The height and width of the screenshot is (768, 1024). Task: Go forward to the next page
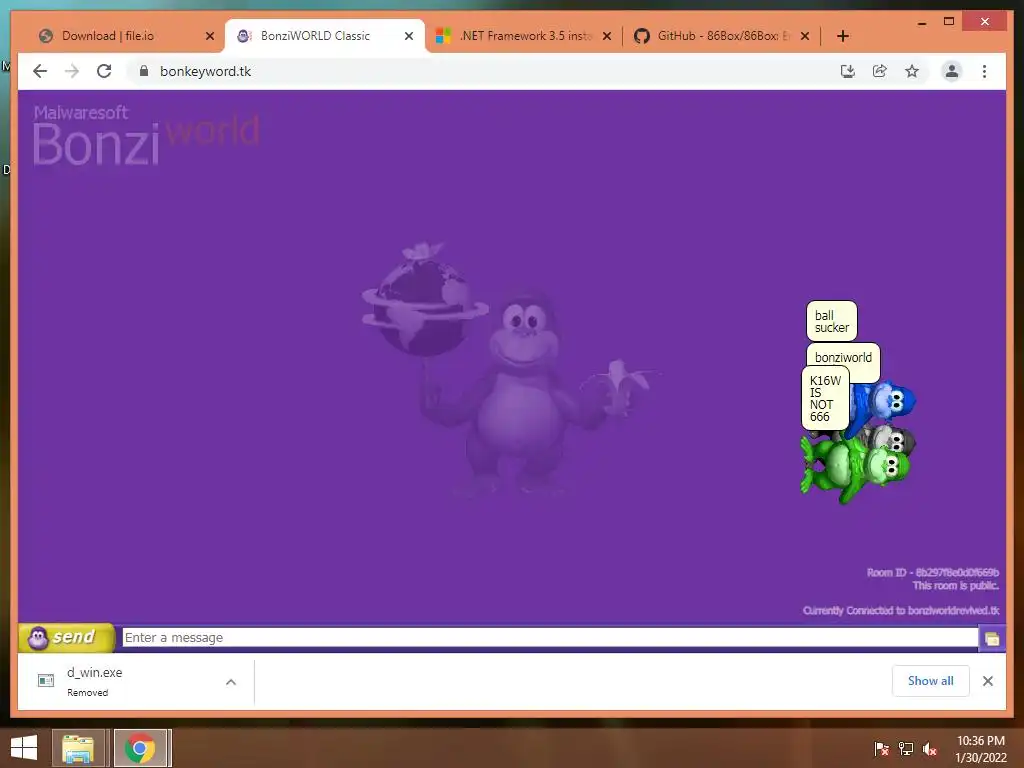click(72, 71)
